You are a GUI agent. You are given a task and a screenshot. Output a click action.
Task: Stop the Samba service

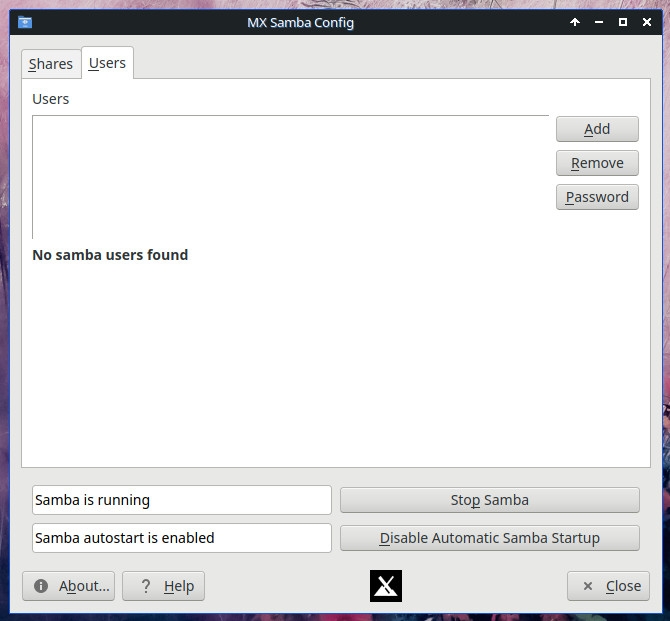[x=490, y=500]
